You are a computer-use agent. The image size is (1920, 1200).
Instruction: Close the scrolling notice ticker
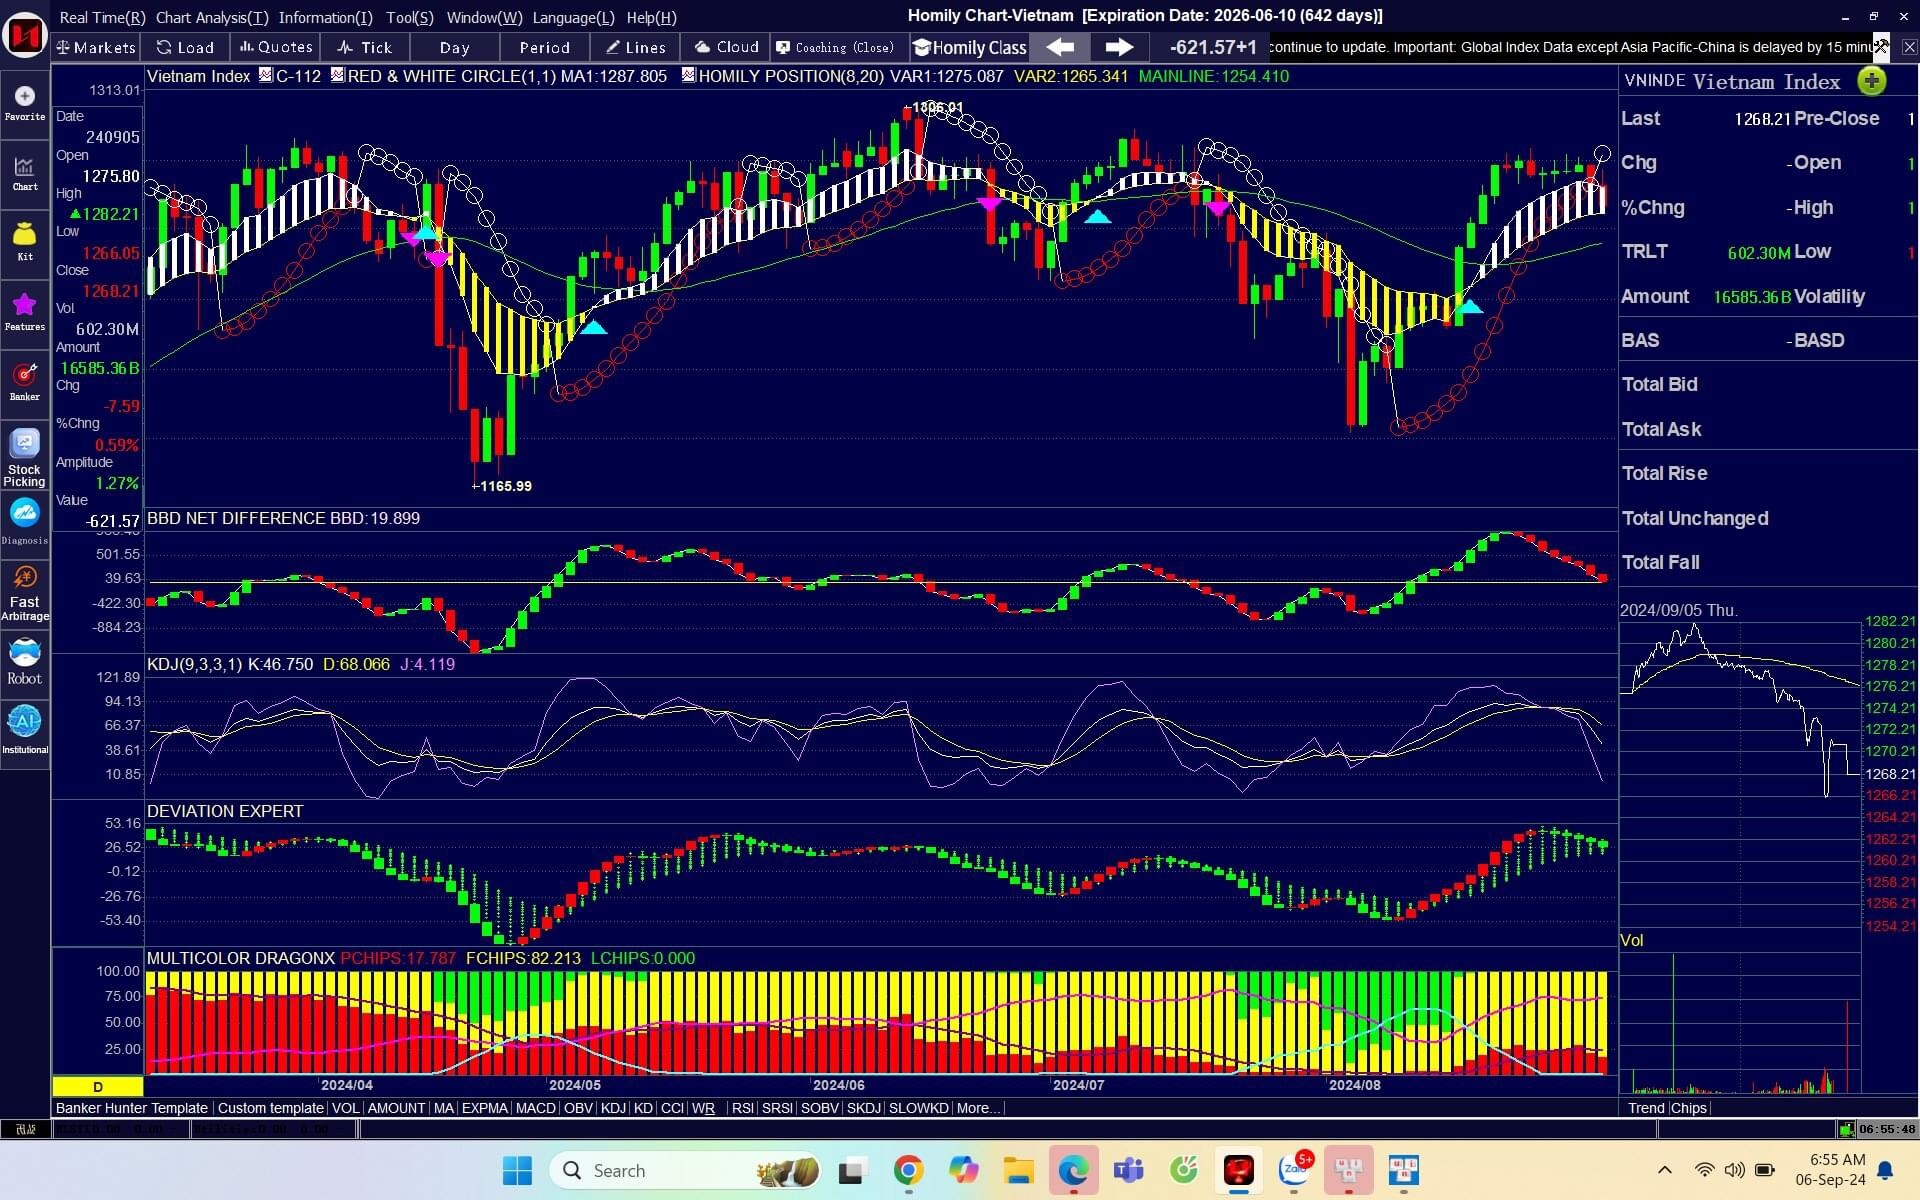click(x=1909, y=47)
